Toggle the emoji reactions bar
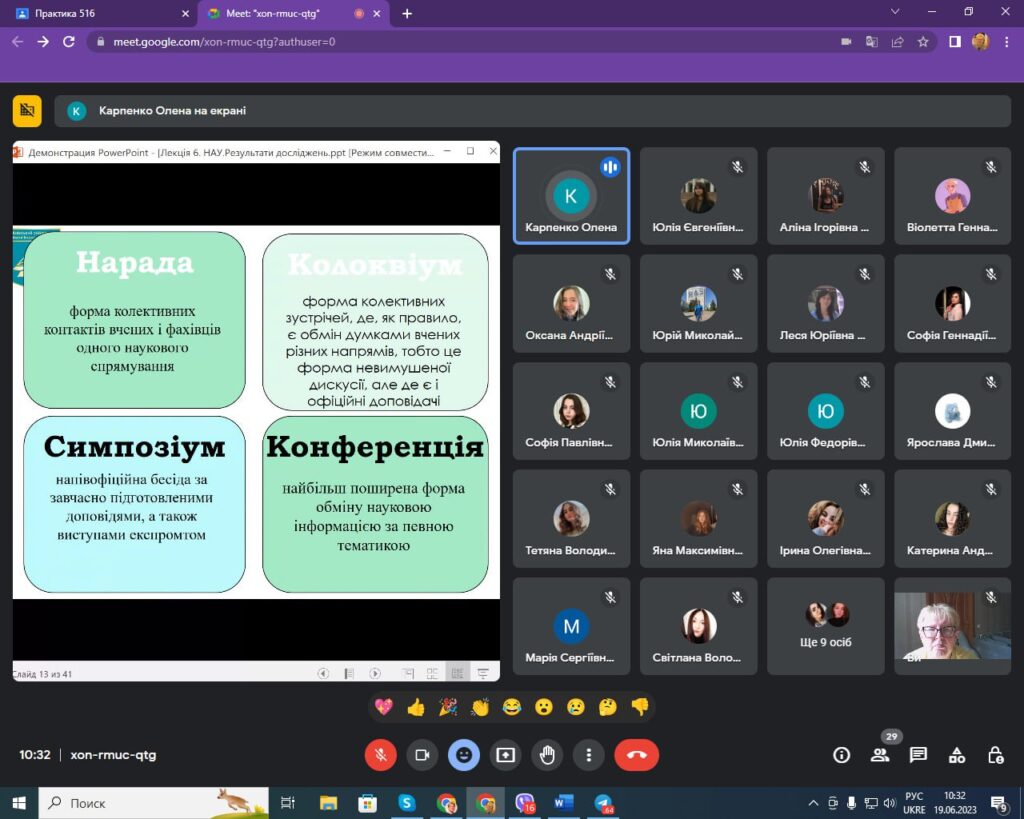Screen dimensions: 1024x819 [x=463, y=755]
